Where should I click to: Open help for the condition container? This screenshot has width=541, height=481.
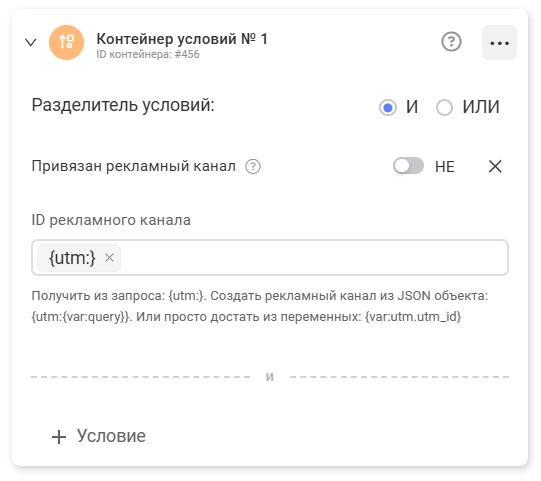point(451,42)
